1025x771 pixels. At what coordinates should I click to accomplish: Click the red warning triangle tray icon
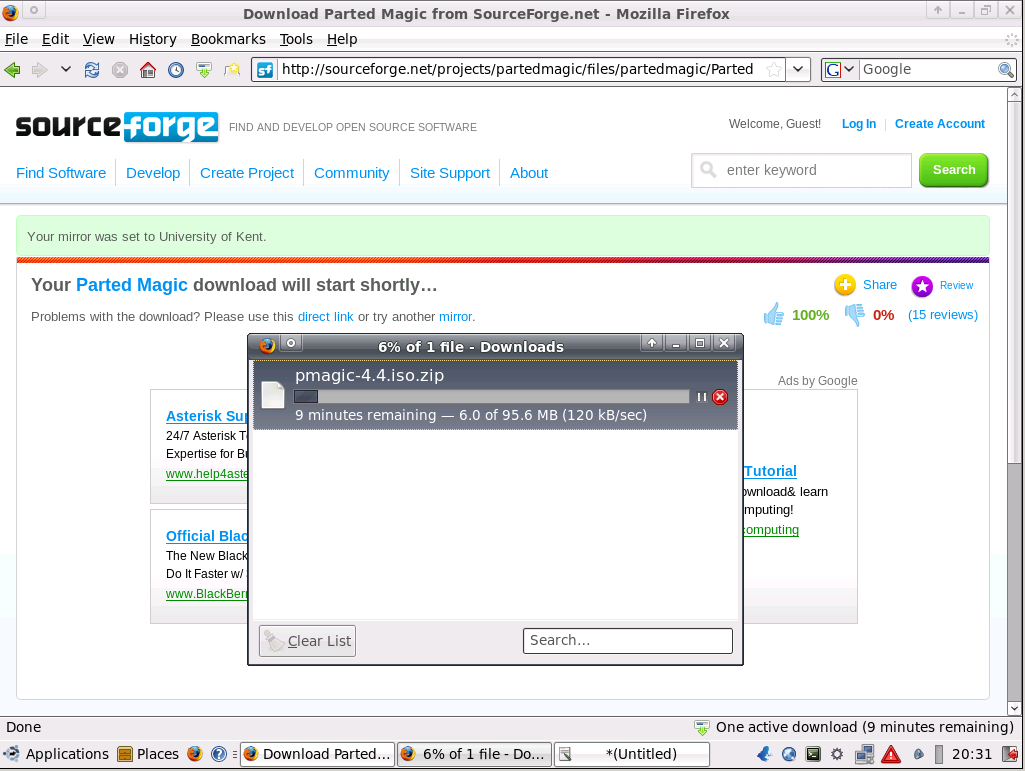pyautogui.click(x=890, y=755)
